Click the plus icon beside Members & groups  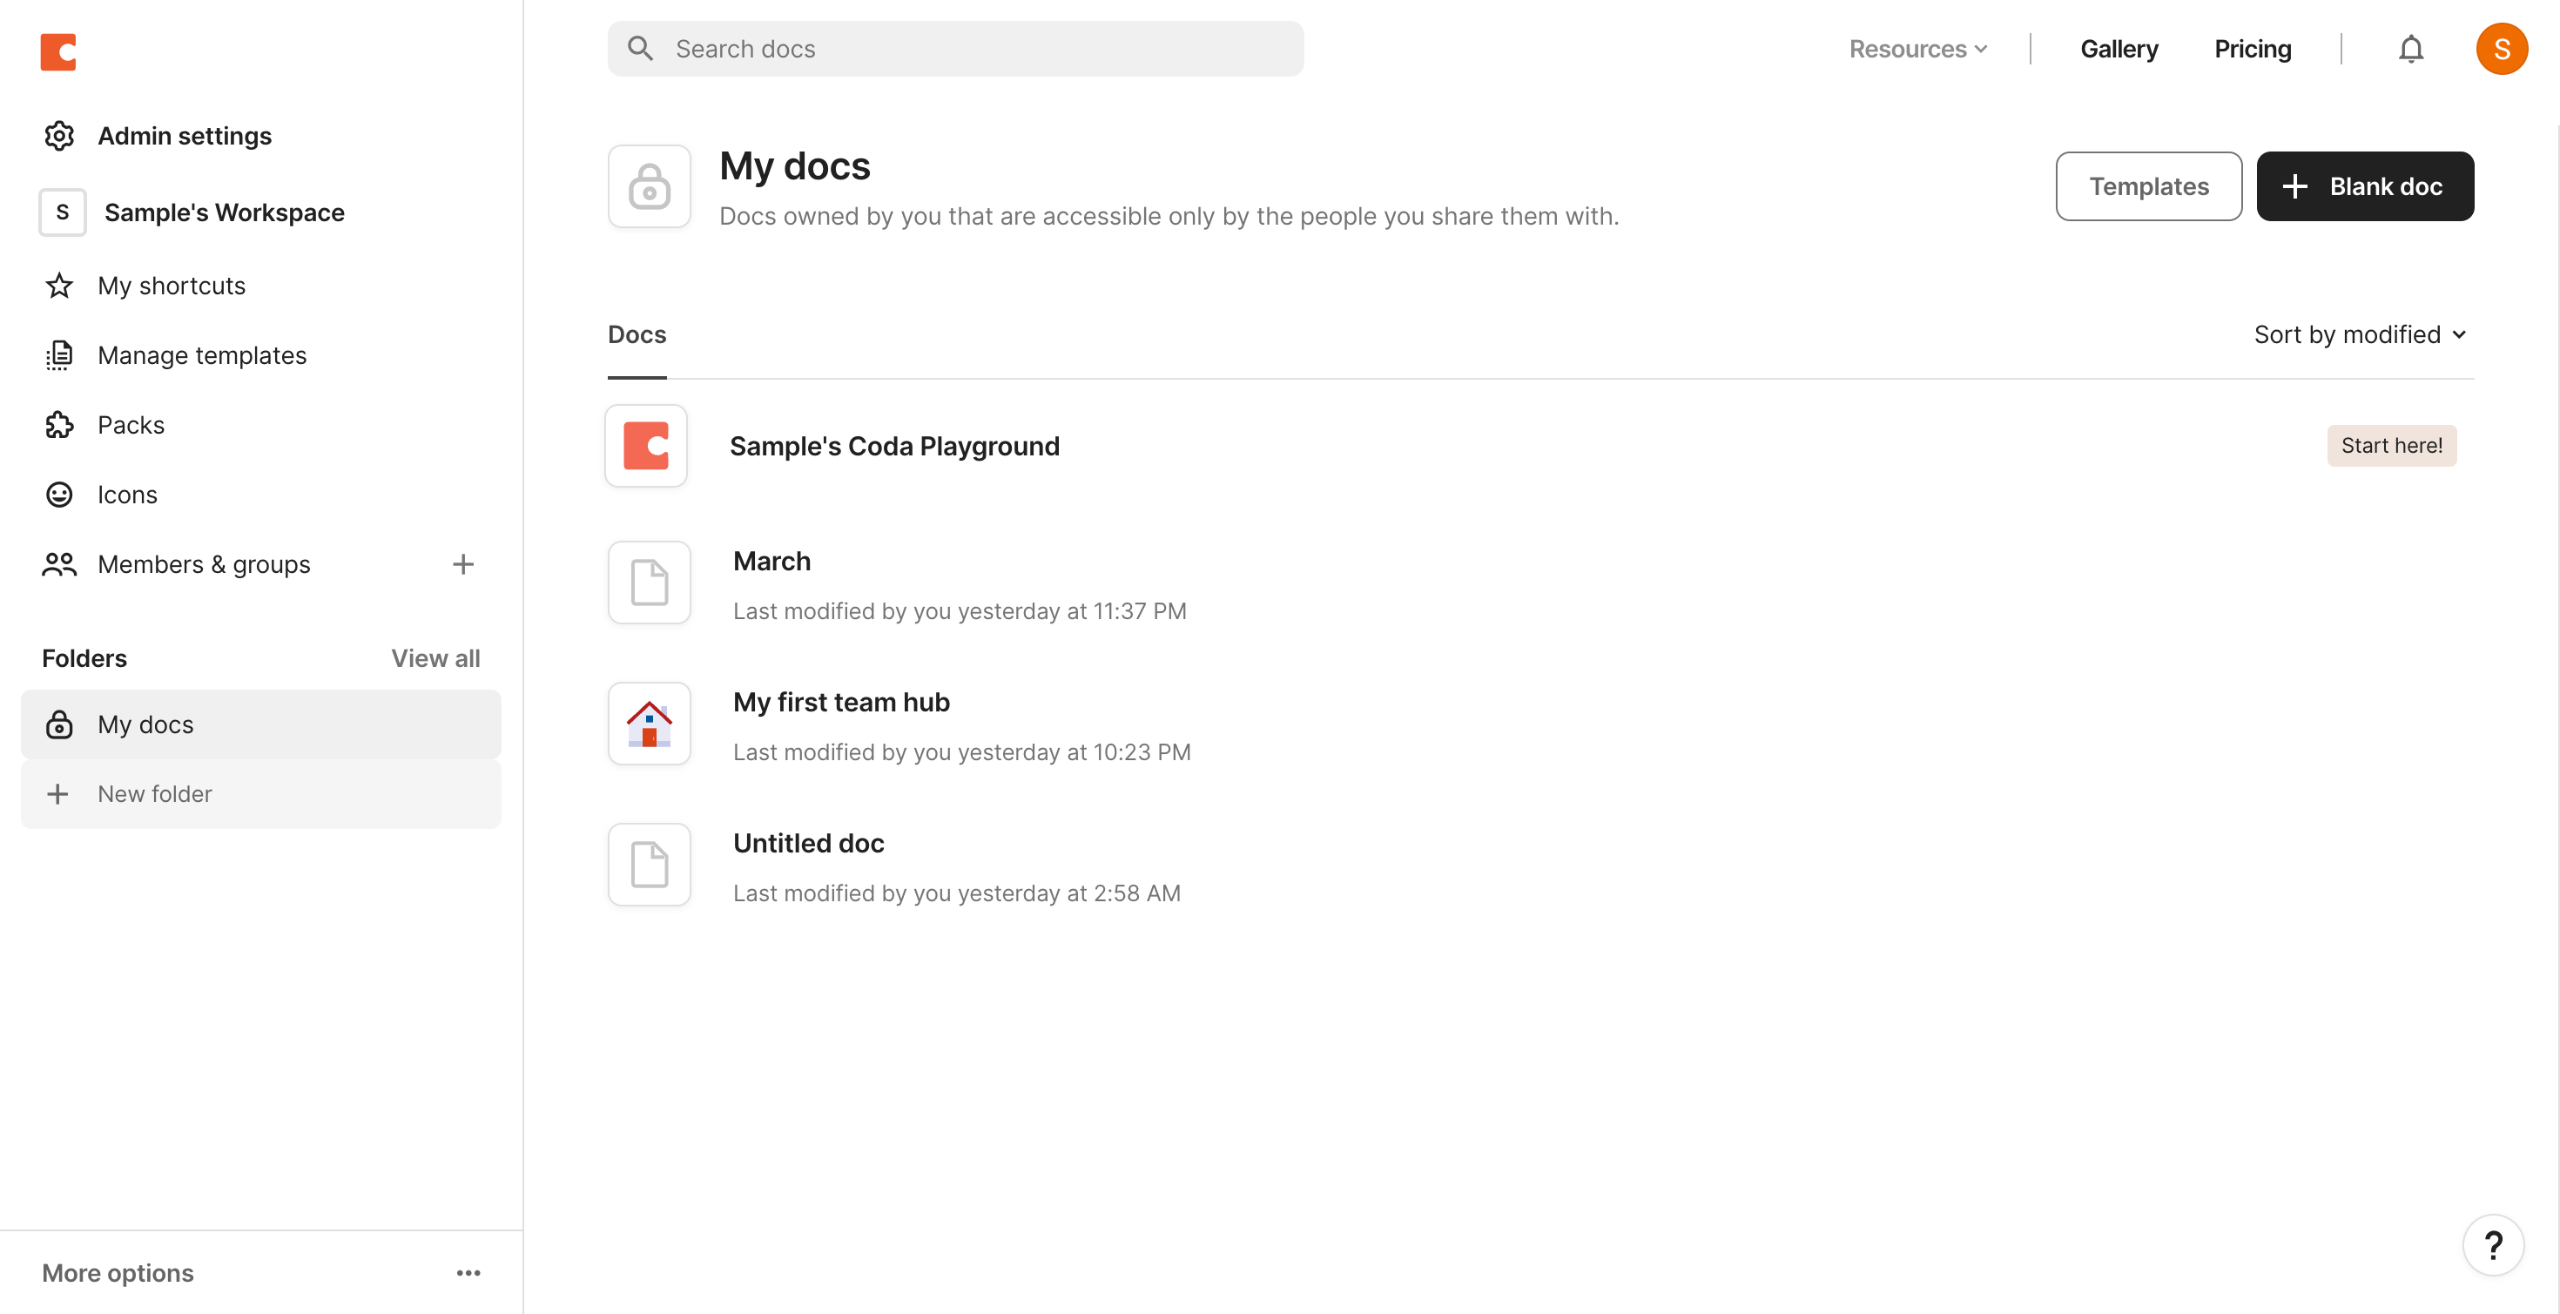pyautogui.click(x=463, y=564)
